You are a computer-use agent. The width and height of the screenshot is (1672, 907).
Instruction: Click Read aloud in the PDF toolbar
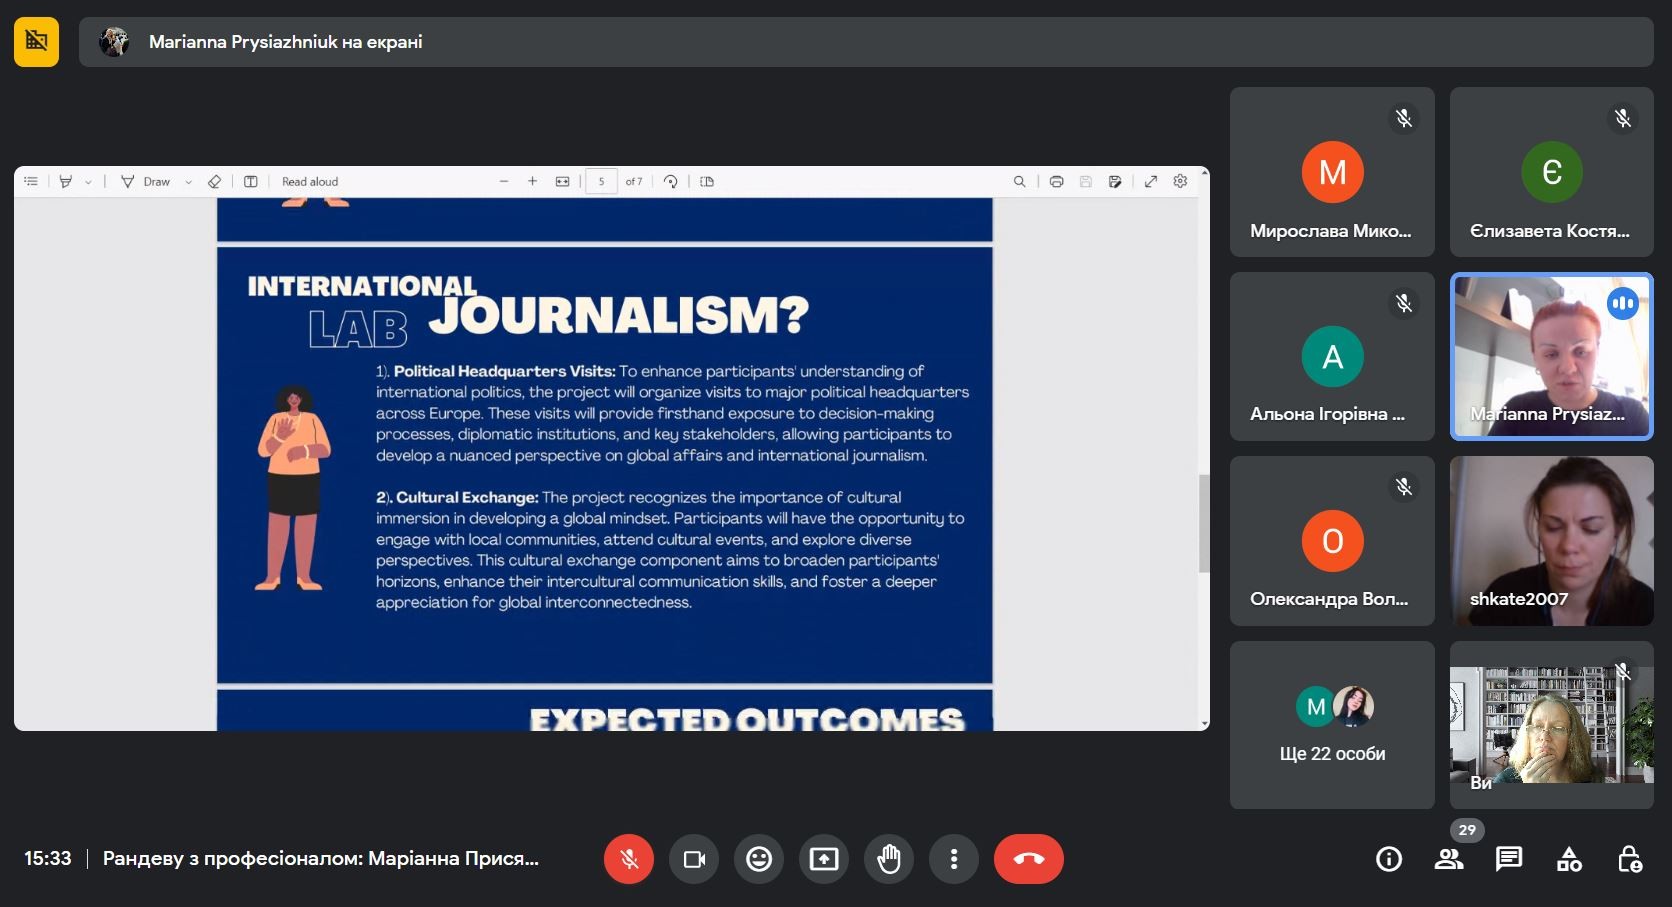[x=310, y=182]
